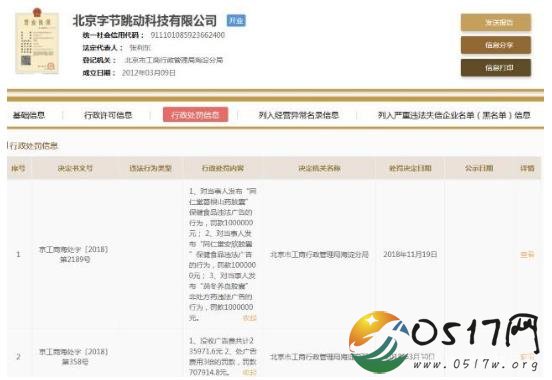Click document number 京工商海处字〔2018〕第358号
The height and width of the screenshot is (380, 552).
point(74,357)
